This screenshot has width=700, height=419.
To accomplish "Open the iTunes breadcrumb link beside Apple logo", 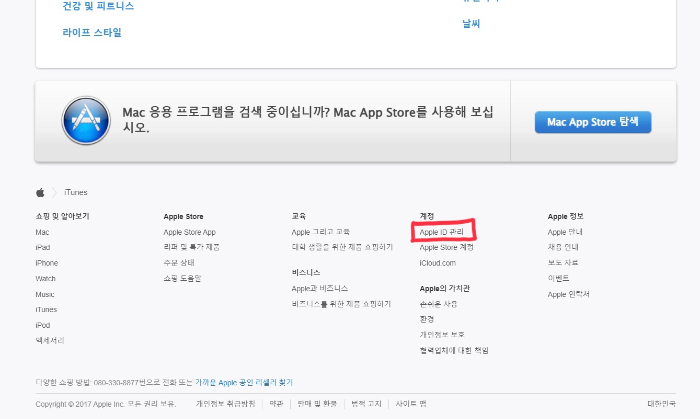I will click(x=76, y=192).
